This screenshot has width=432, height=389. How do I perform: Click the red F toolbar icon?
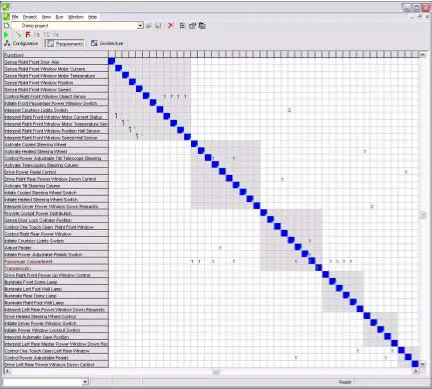click(x=28, y=34)
